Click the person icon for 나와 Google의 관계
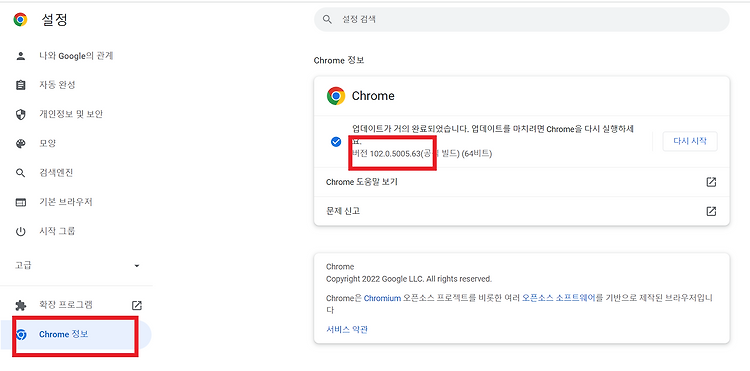The image size is (750, 371). (x=20, y=56)
